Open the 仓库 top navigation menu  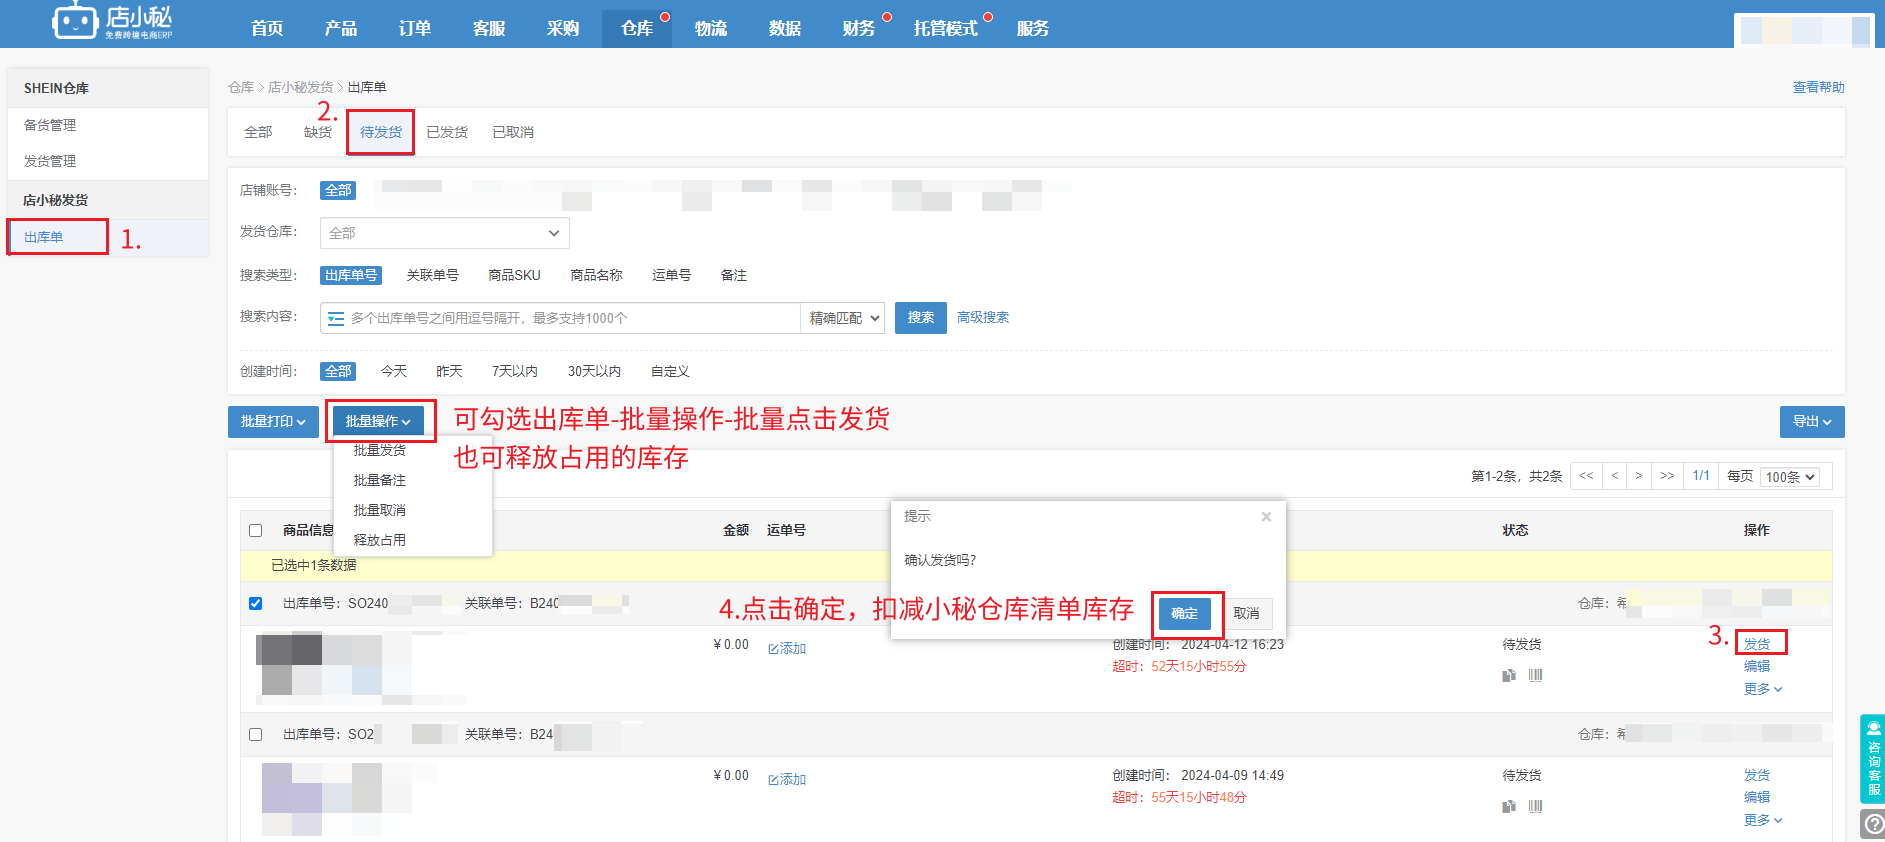637,28
